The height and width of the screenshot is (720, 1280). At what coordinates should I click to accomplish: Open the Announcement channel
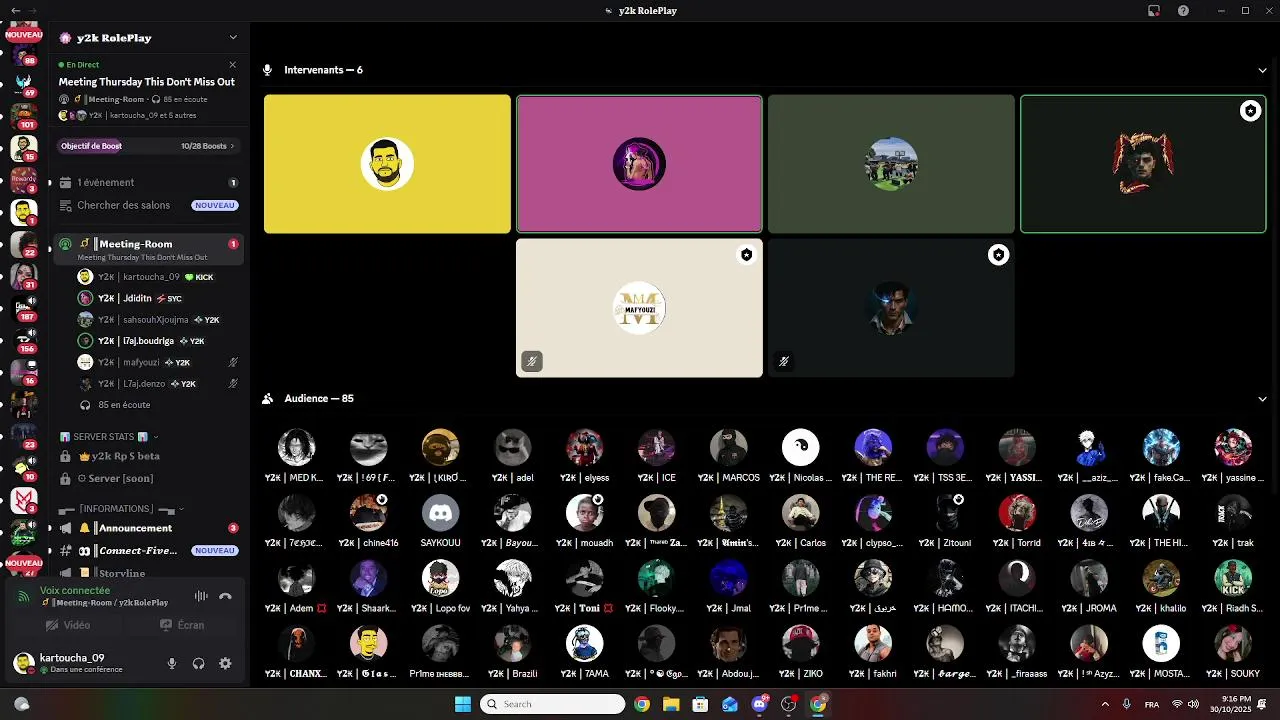pyautogui.click(x=148, y=528)
